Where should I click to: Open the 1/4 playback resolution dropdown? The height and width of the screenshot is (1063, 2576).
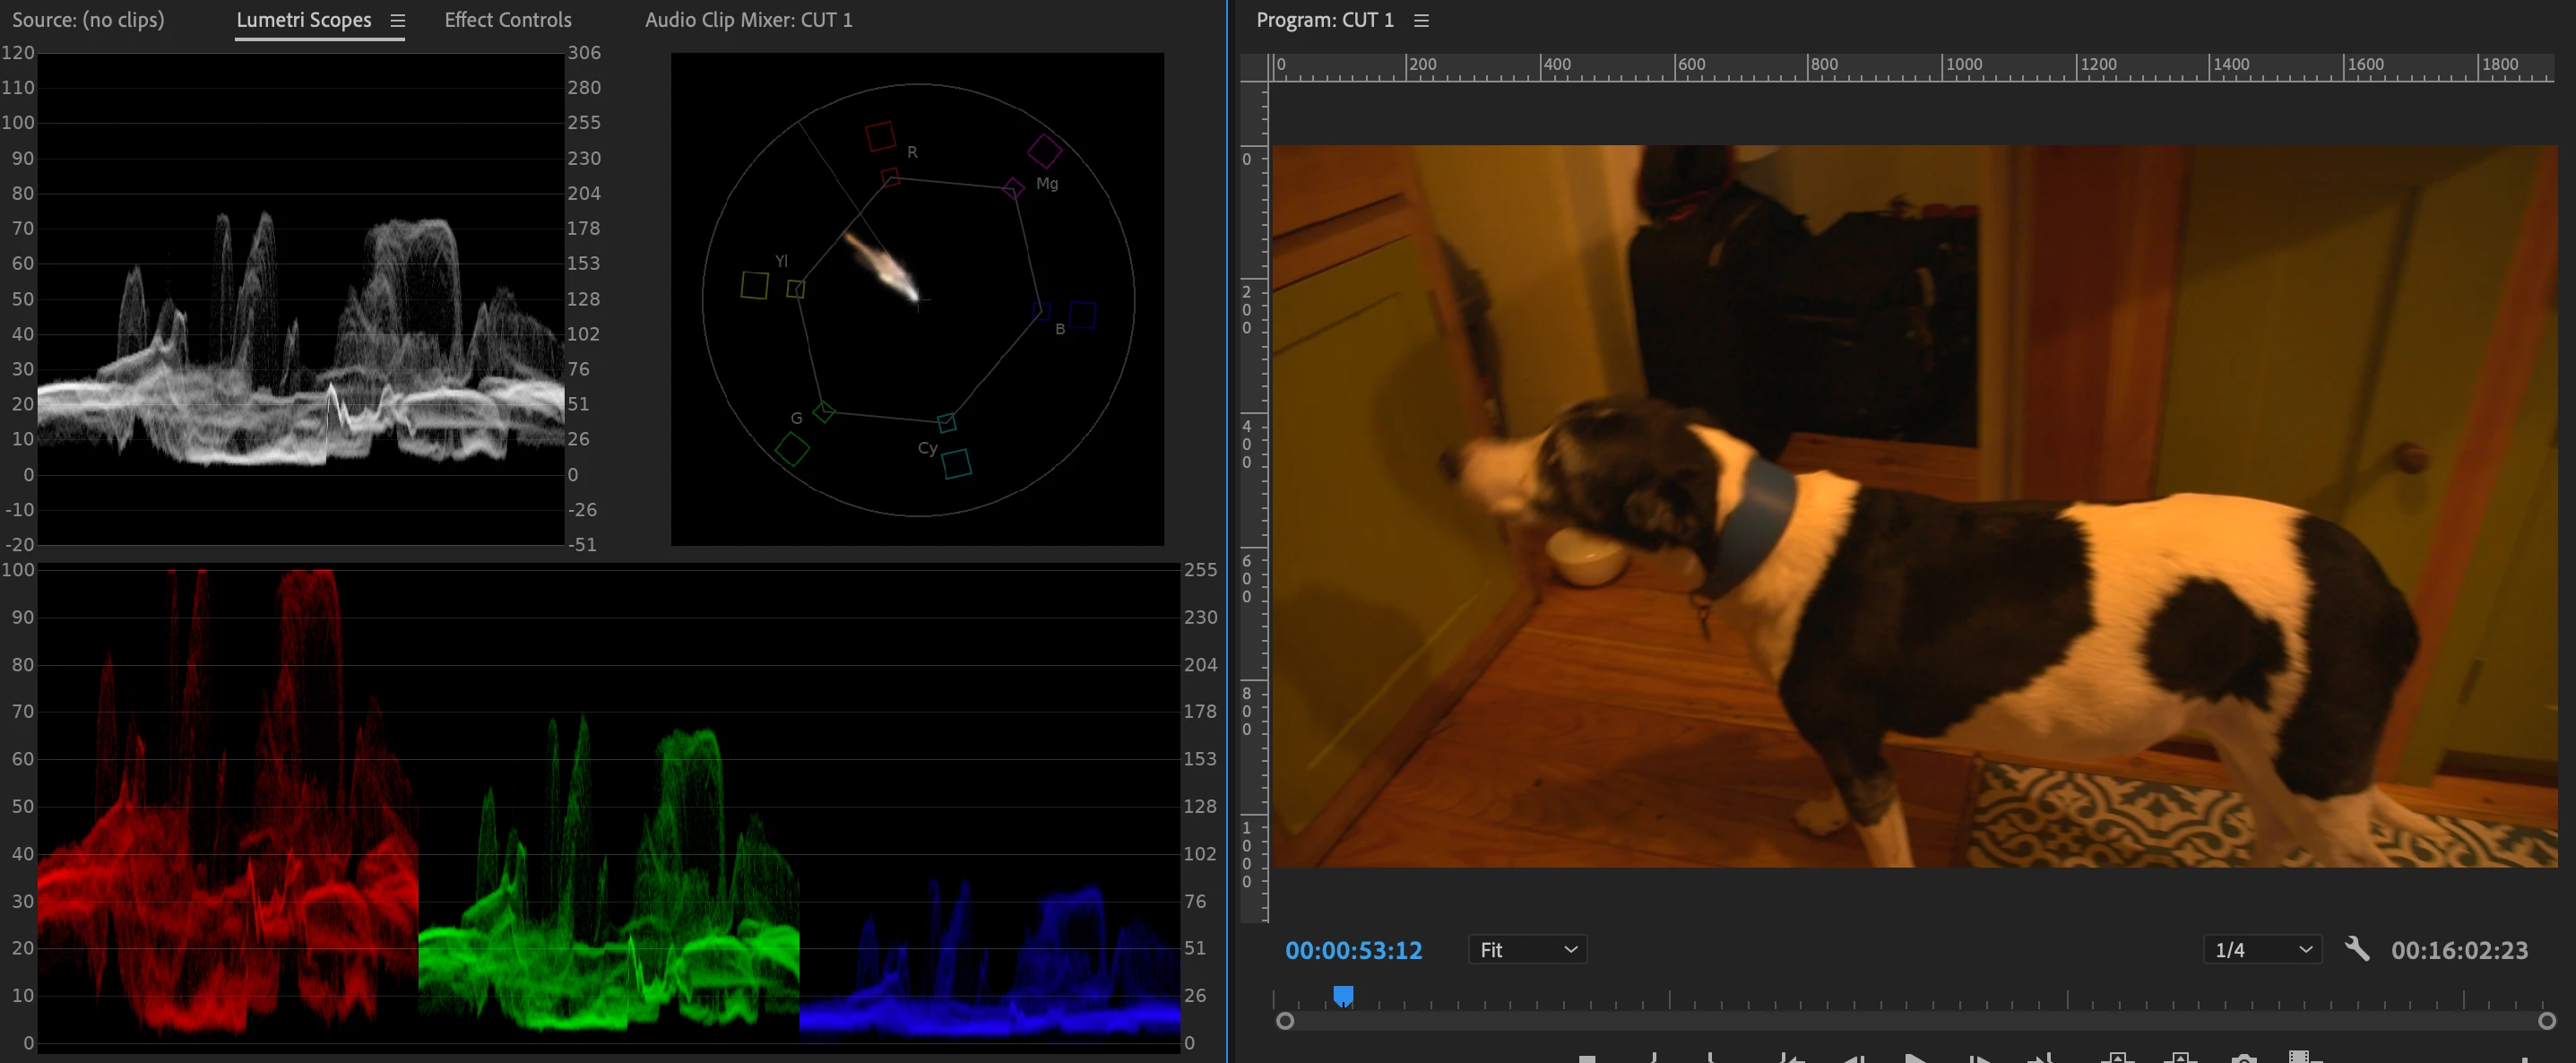2263,949
